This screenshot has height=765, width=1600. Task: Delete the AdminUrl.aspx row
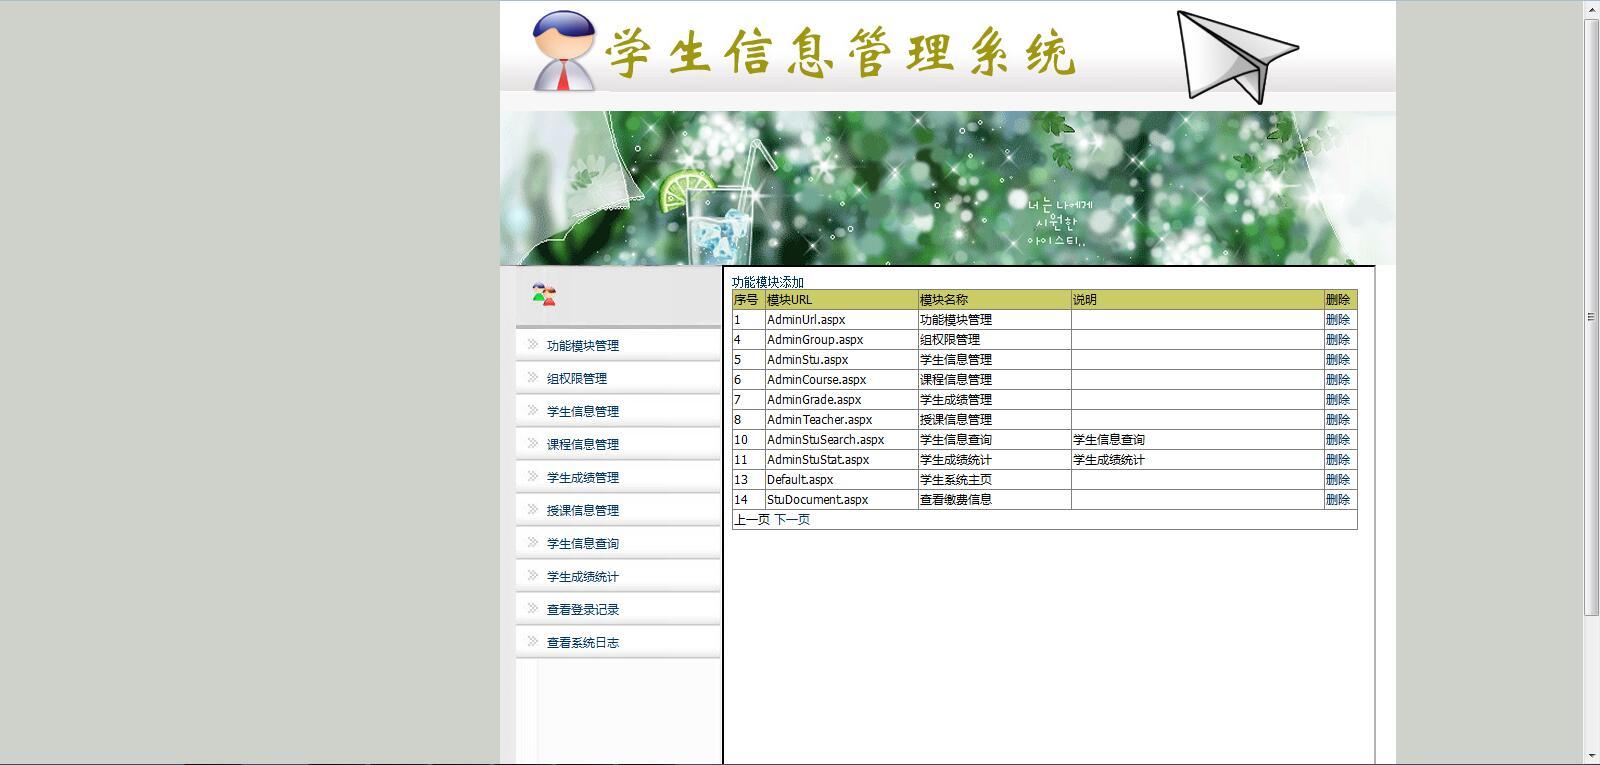tap(1338, 320)
